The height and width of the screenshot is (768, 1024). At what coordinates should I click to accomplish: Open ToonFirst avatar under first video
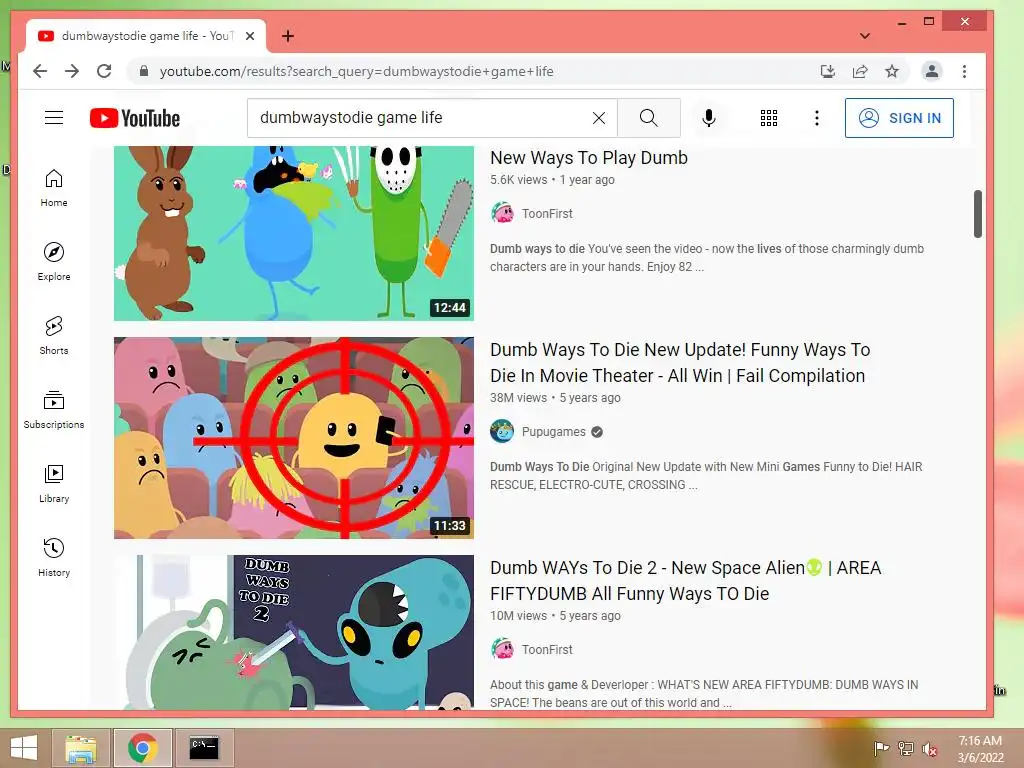coord(502,213)
